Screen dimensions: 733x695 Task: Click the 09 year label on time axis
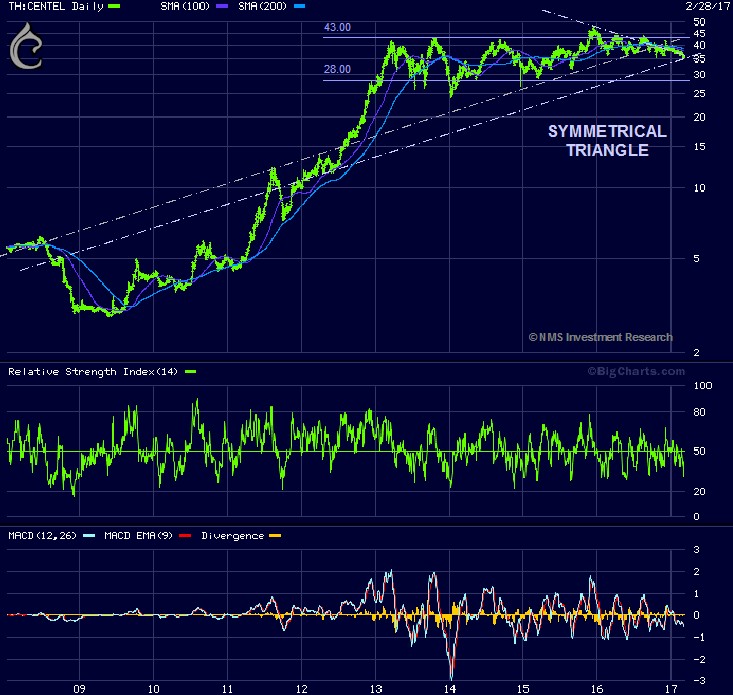pos(79,688)
